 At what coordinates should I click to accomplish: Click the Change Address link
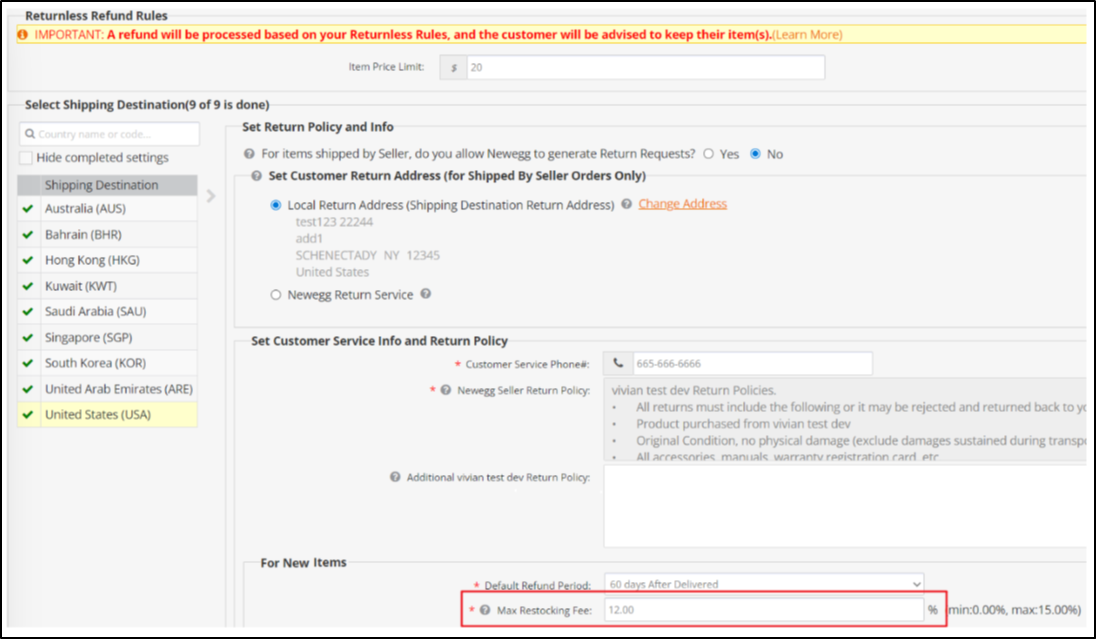pos(682,204)
